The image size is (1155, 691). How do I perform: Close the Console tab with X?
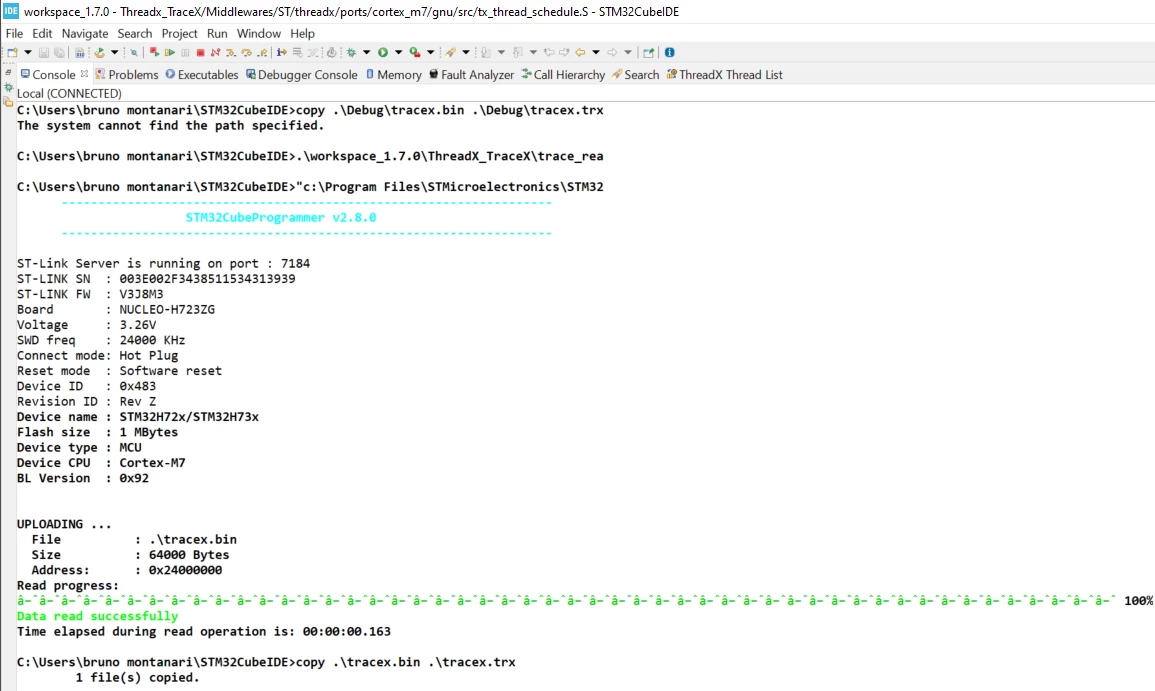click(85, 74)
